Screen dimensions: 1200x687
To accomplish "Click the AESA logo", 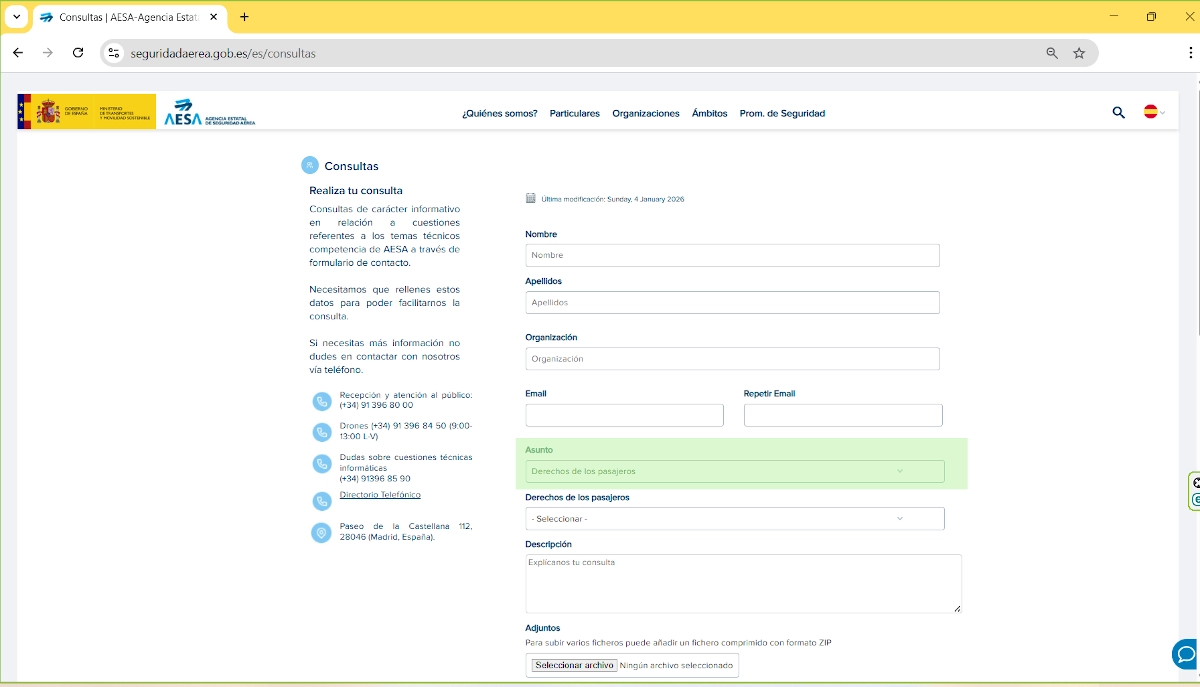I will (x=210, y=112).
